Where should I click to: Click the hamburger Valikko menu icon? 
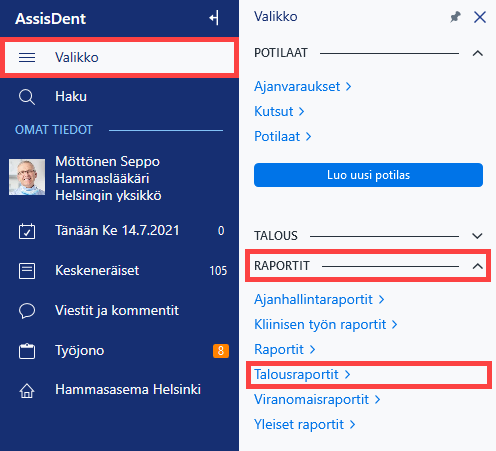27,57
